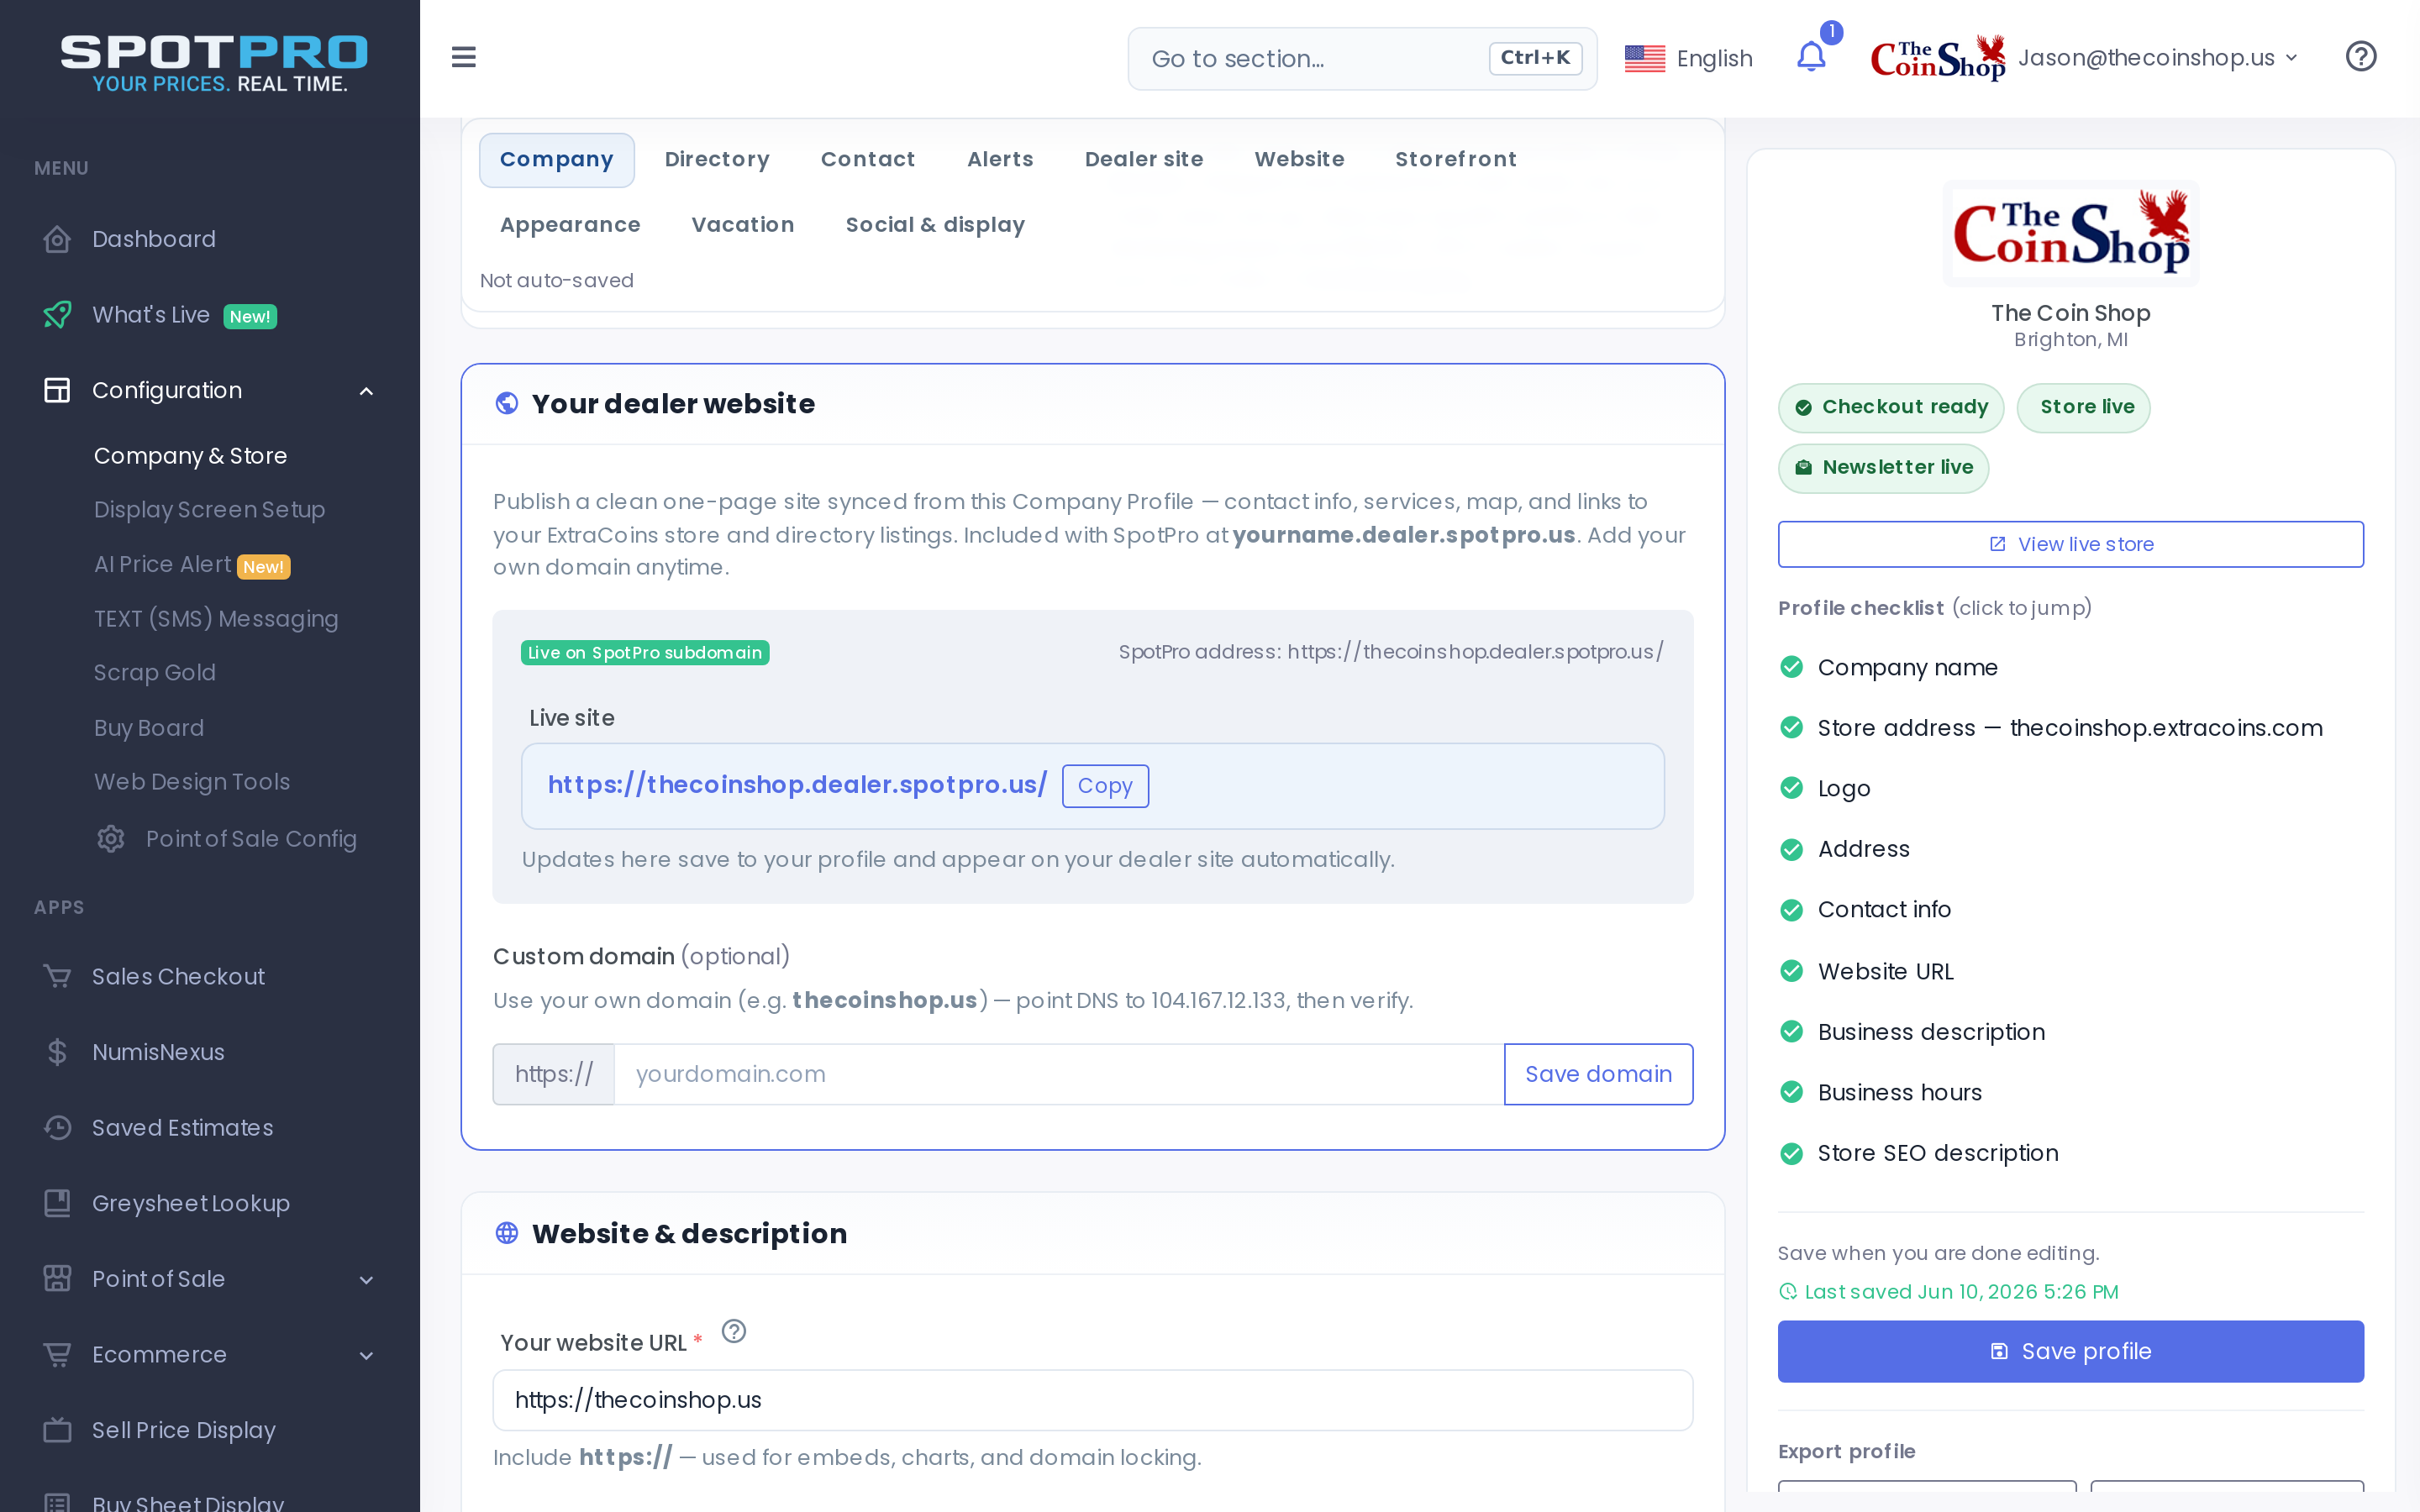Toggle the hamburger sidebar menu icon

463,58
